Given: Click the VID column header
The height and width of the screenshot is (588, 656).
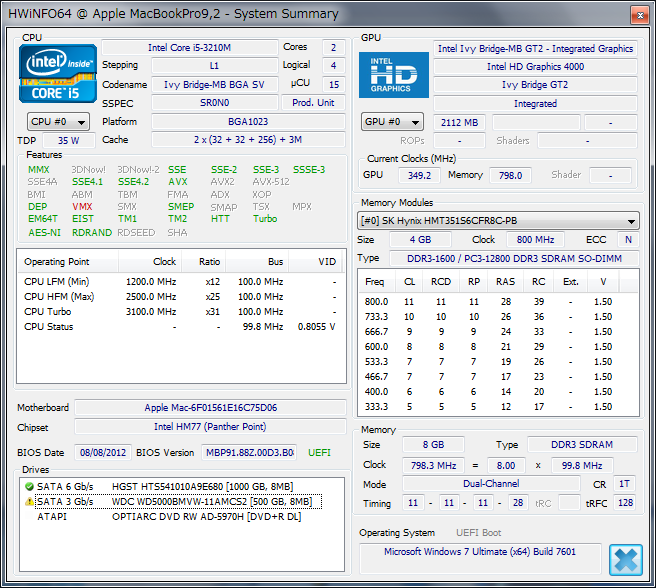Looking at the screenshot, I should point(316,262).
